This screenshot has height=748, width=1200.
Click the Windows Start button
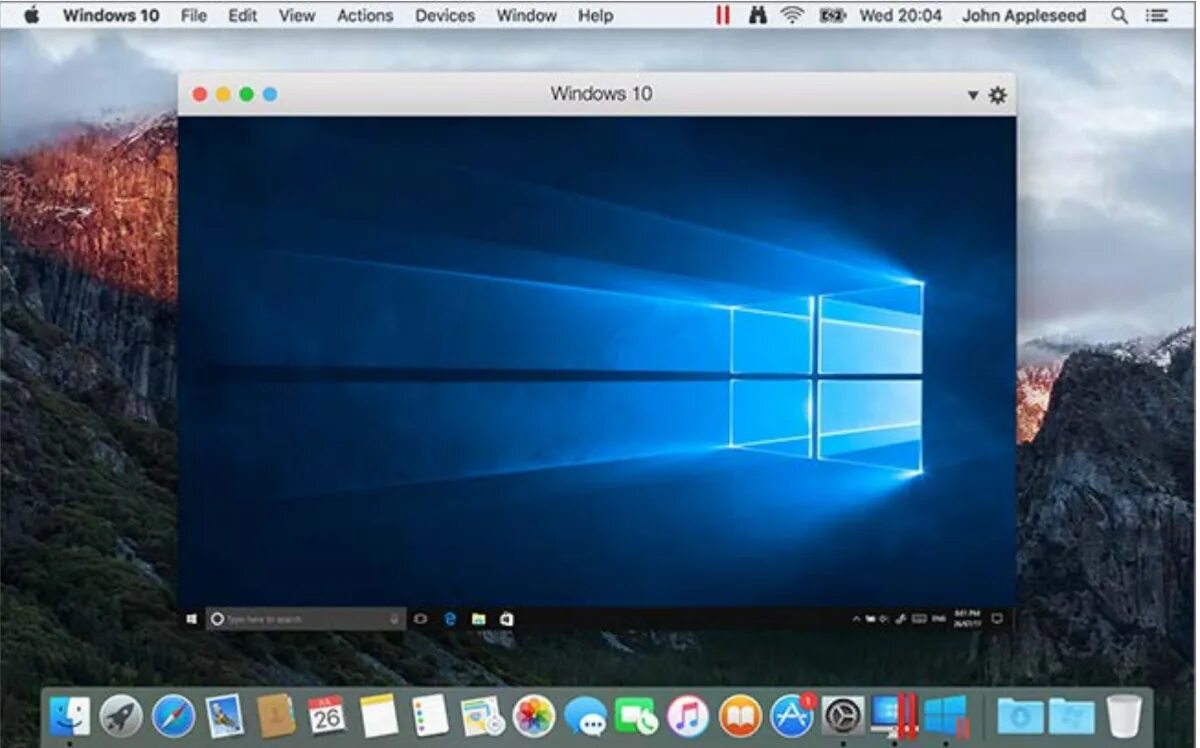coord(191,619)
